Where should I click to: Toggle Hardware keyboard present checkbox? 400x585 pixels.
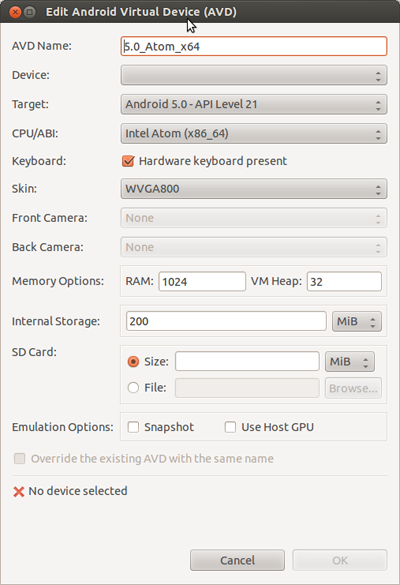click(128, 161)
